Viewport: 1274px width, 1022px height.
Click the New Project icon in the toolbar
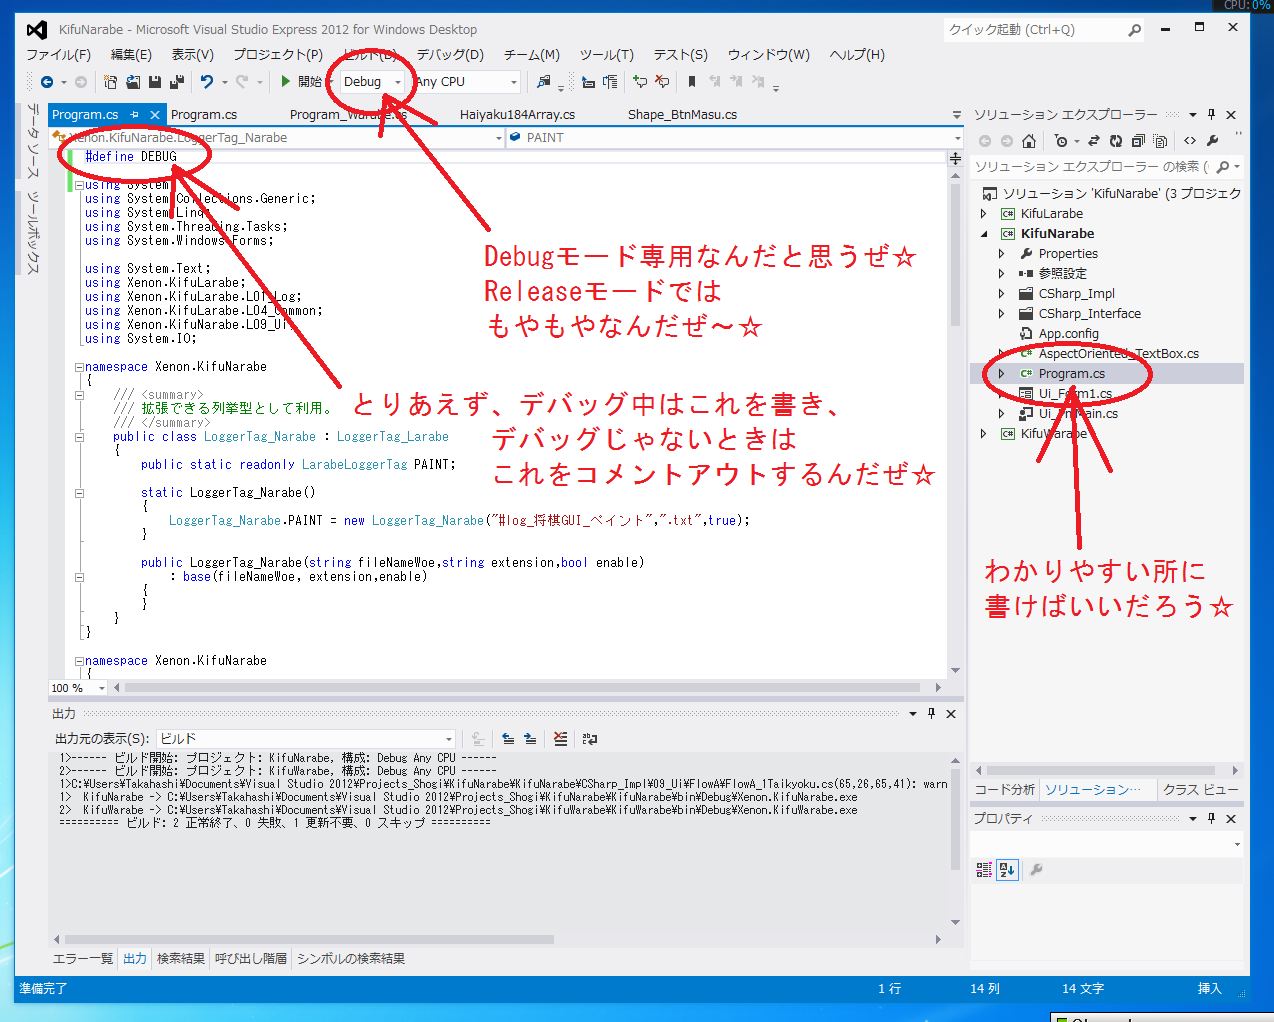click(x=110, y=82)
